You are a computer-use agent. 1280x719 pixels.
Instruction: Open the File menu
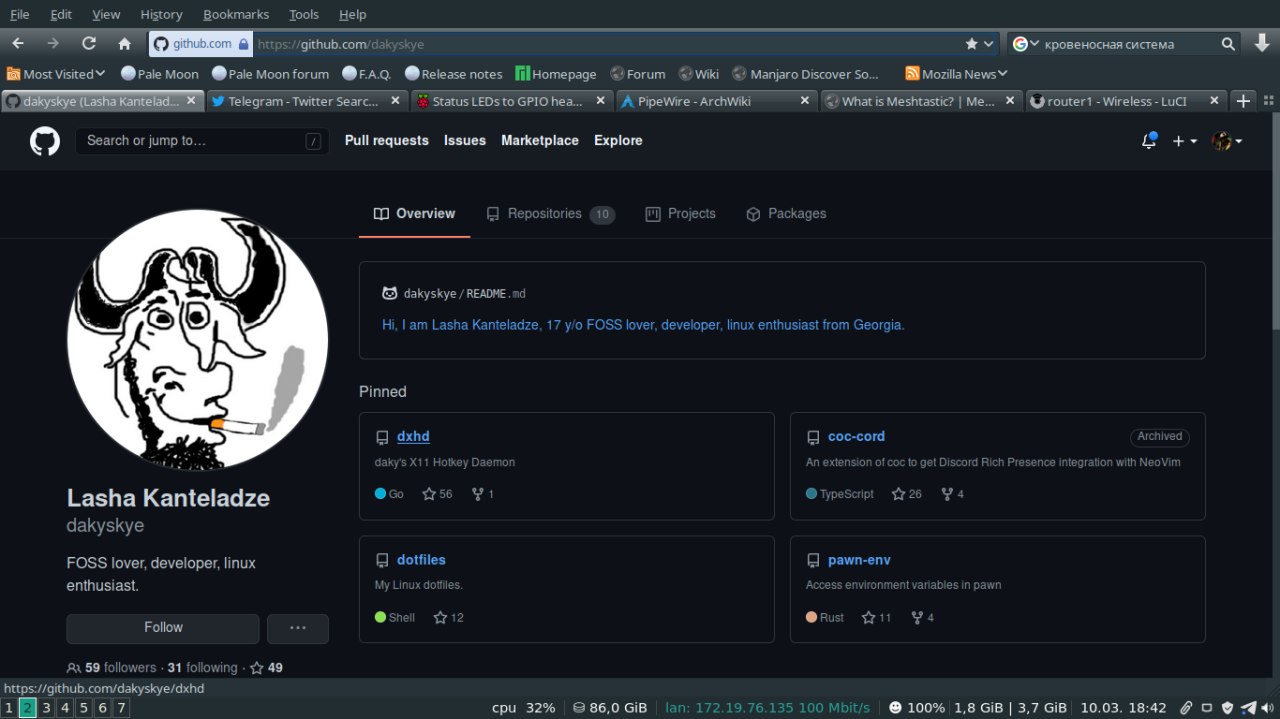(x=19, y=14)
